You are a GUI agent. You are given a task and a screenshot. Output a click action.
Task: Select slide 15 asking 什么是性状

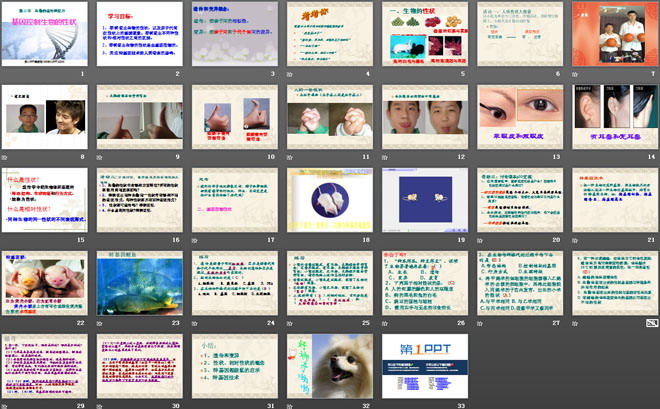[x=46, y=201]
